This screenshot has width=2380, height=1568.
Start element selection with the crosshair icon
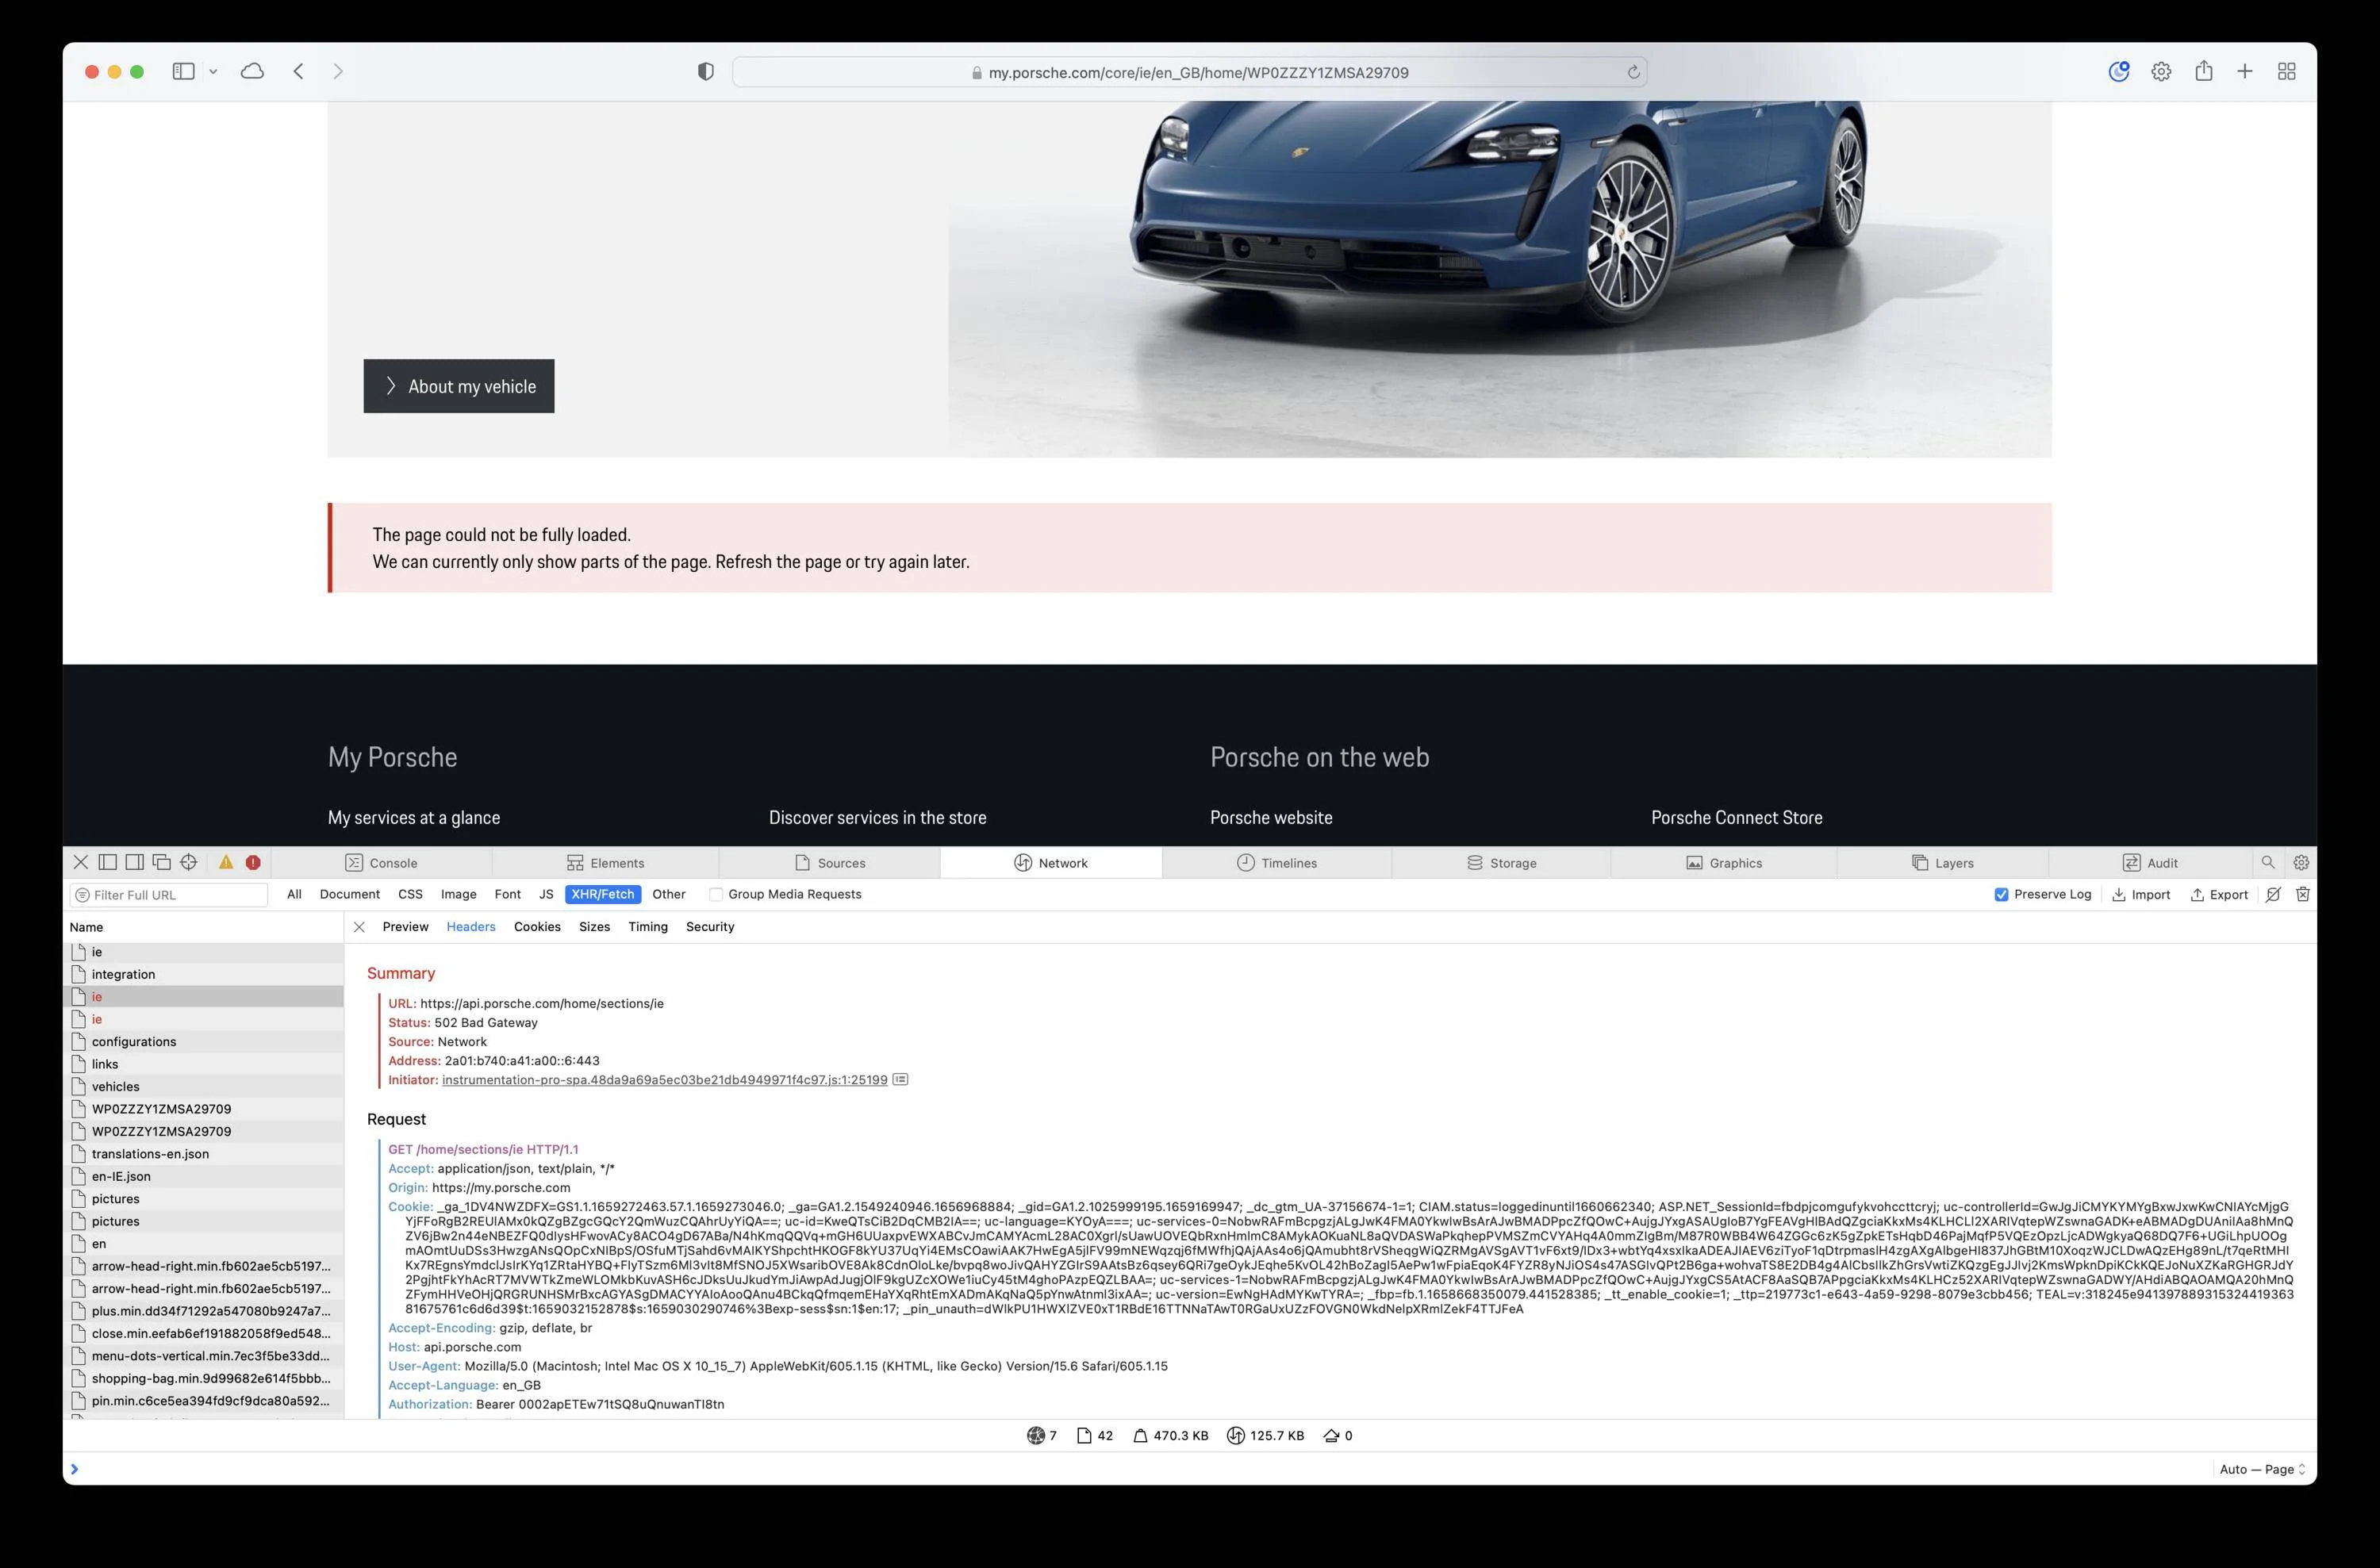[x=189, y=862]
